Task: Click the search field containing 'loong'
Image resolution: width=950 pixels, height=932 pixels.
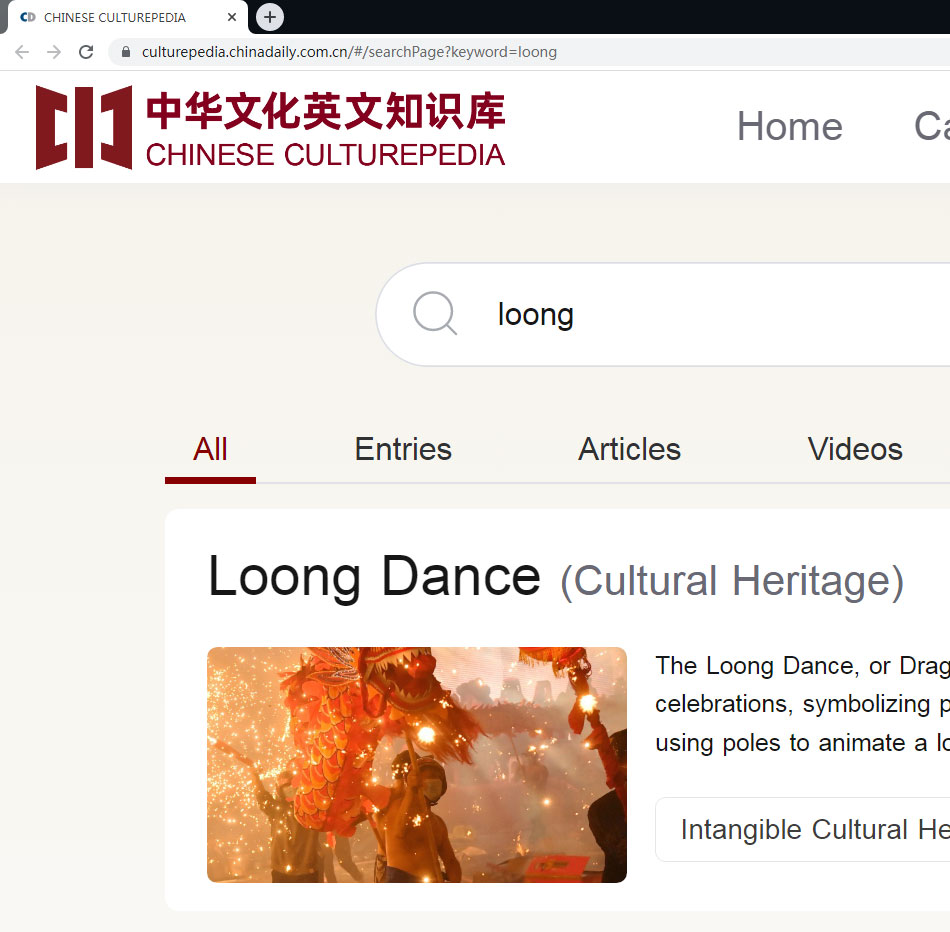Action: coord(700,314)
